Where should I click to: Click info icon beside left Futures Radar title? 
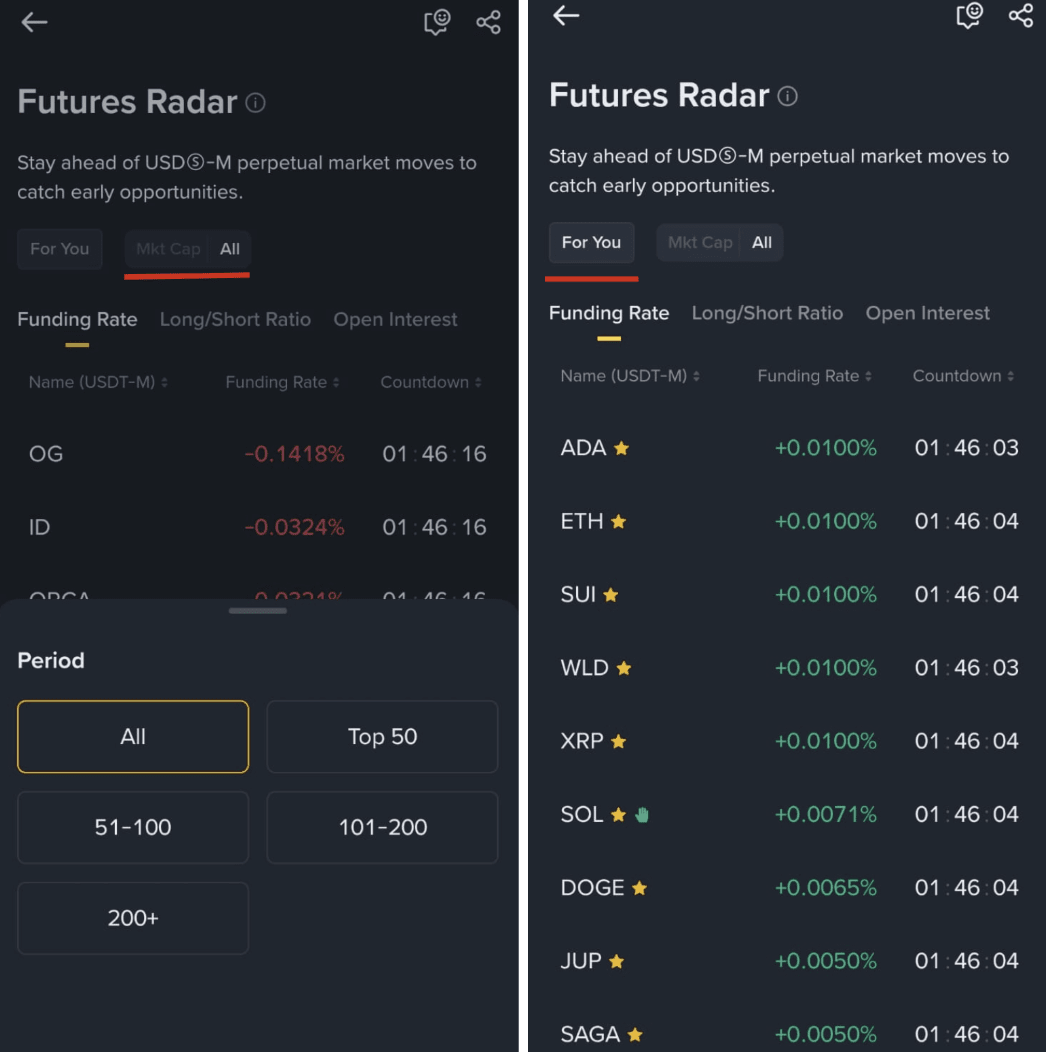click(x=255, y=103)
